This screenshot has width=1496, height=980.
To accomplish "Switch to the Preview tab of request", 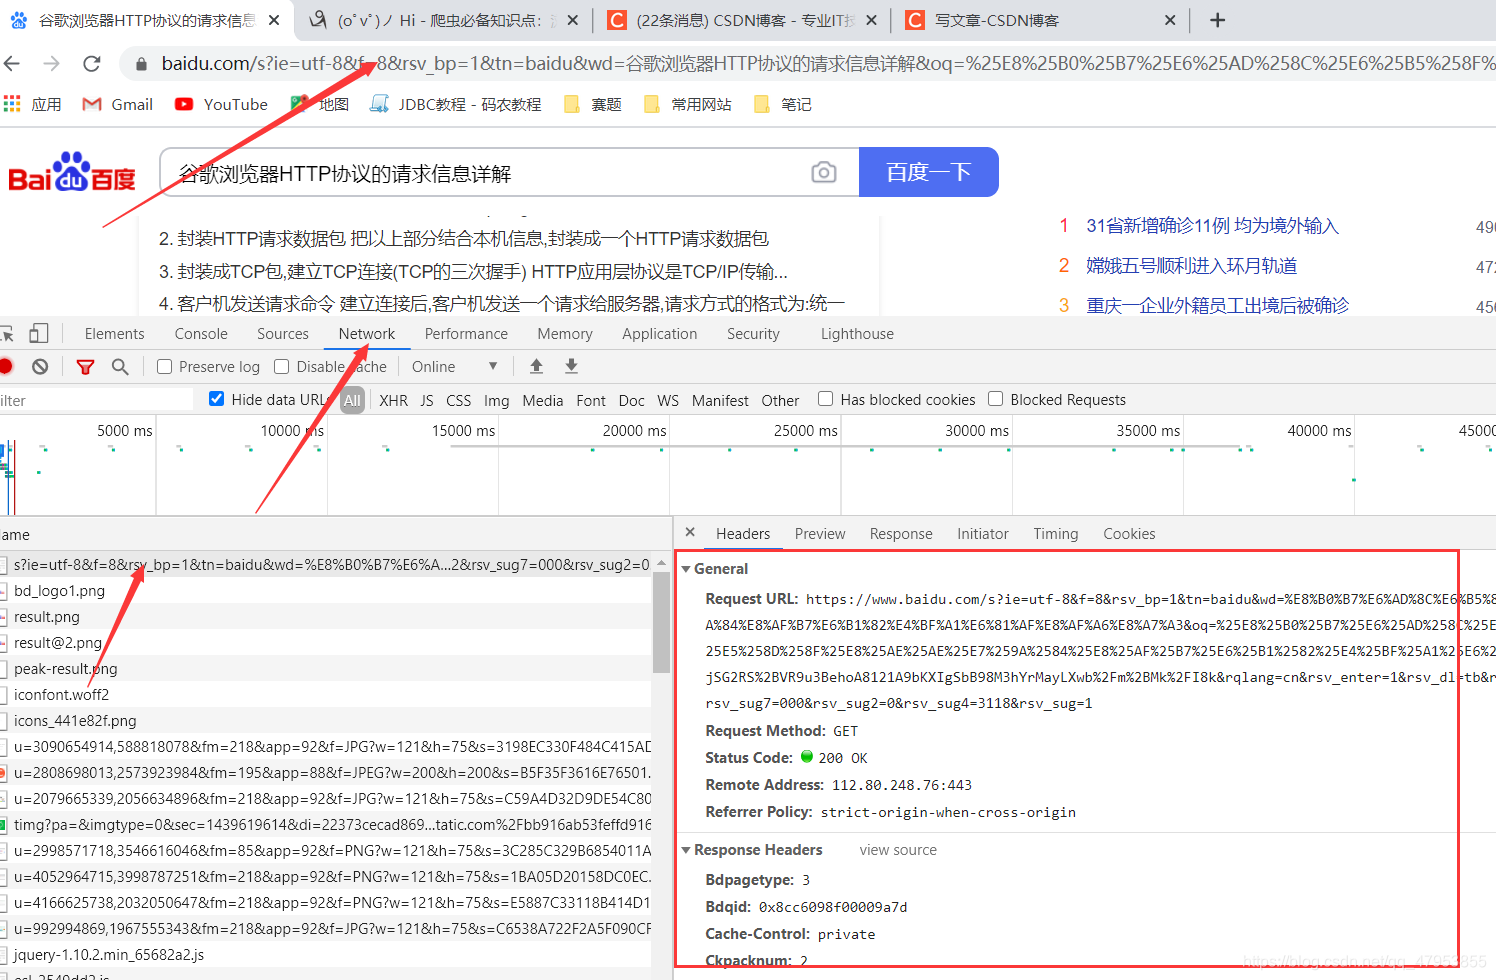I will tap(820, 534).
